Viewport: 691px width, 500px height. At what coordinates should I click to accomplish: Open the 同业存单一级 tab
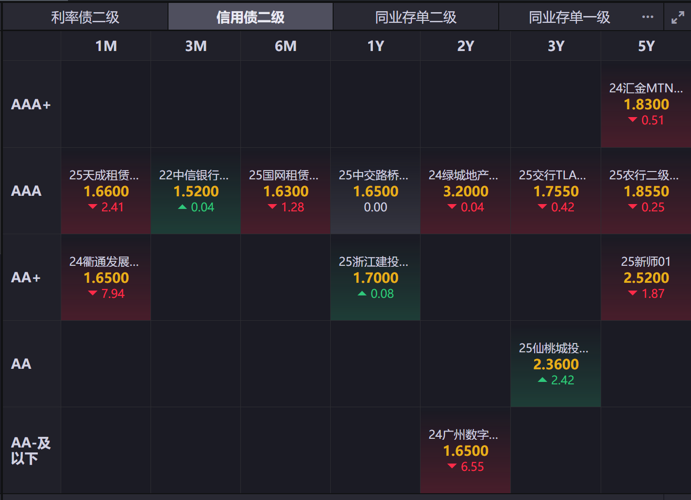(x=569, y=17)
